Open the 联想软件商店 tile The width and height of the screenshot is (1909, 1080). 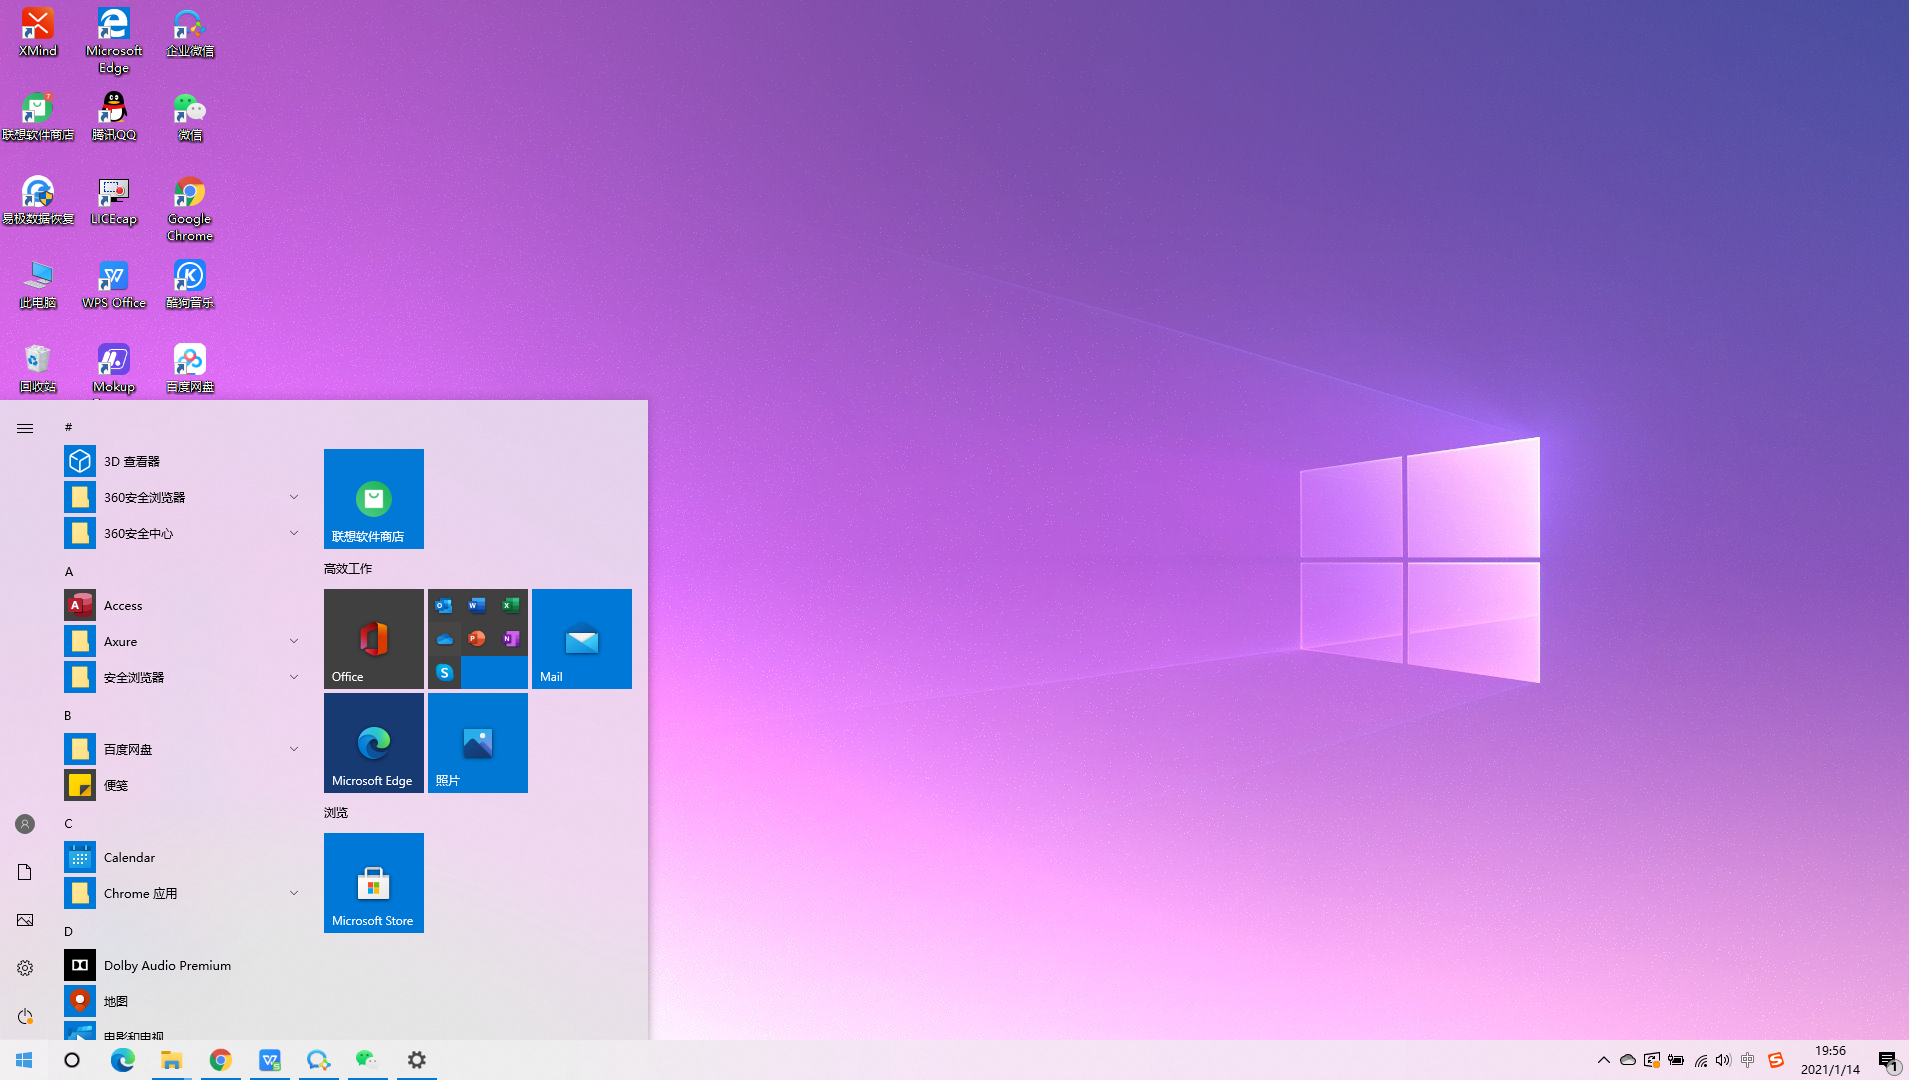point(374,499)
